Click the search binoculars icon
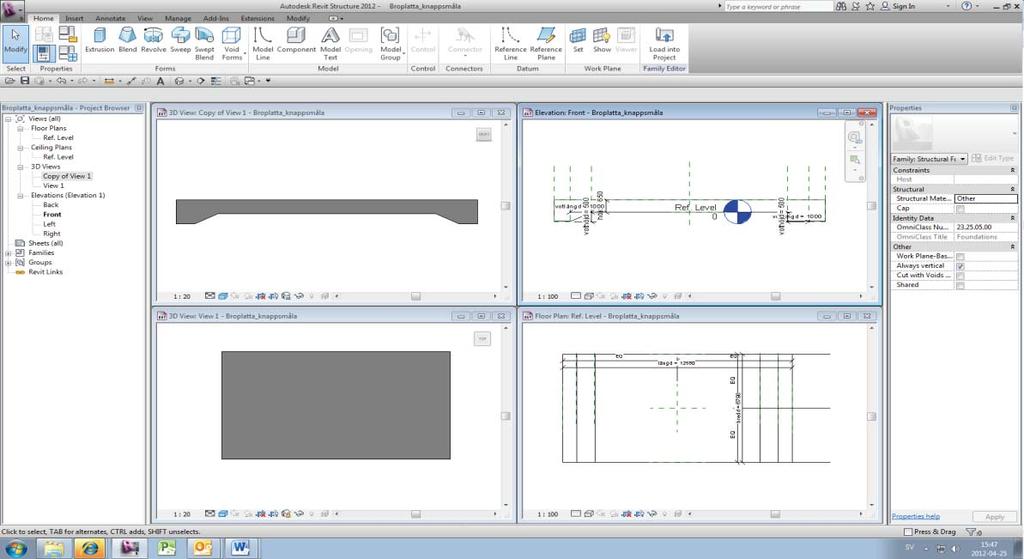Screen dimensions: 1024x559 (841, 6)
